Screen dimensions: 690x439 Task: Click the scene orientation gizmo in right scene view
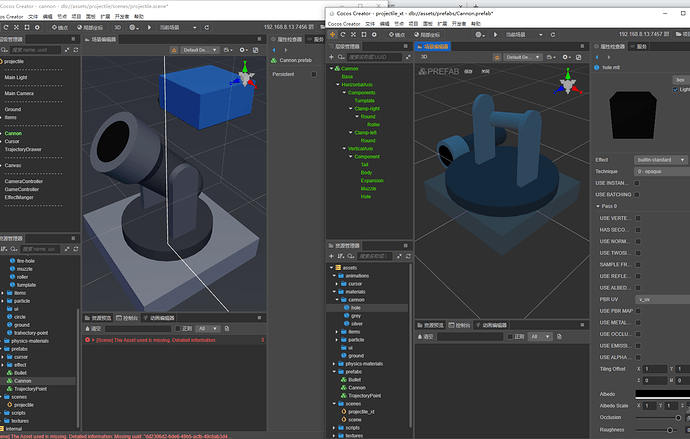[x=567, y=82]
